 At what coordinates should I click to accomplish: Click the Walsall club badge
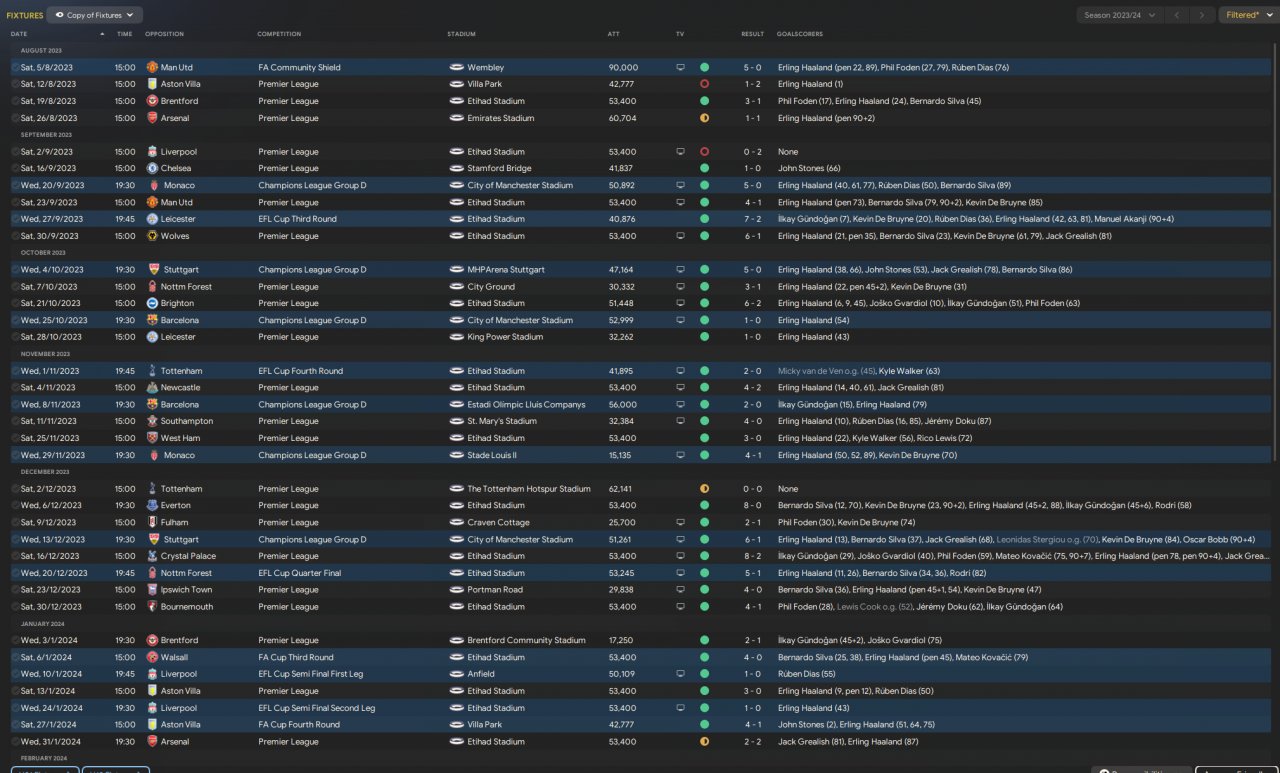[152, 657]
